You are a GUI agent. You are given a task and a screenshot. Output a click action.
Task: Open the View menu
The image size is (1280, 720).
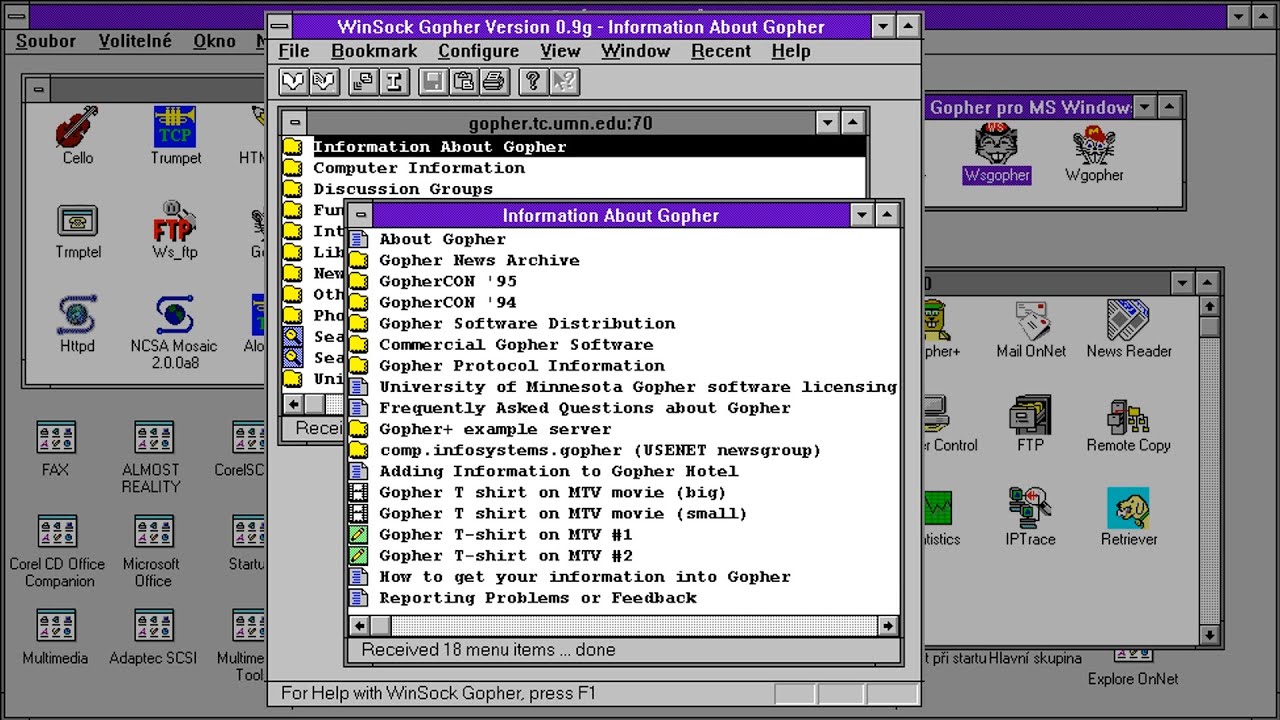coord(560,51)
